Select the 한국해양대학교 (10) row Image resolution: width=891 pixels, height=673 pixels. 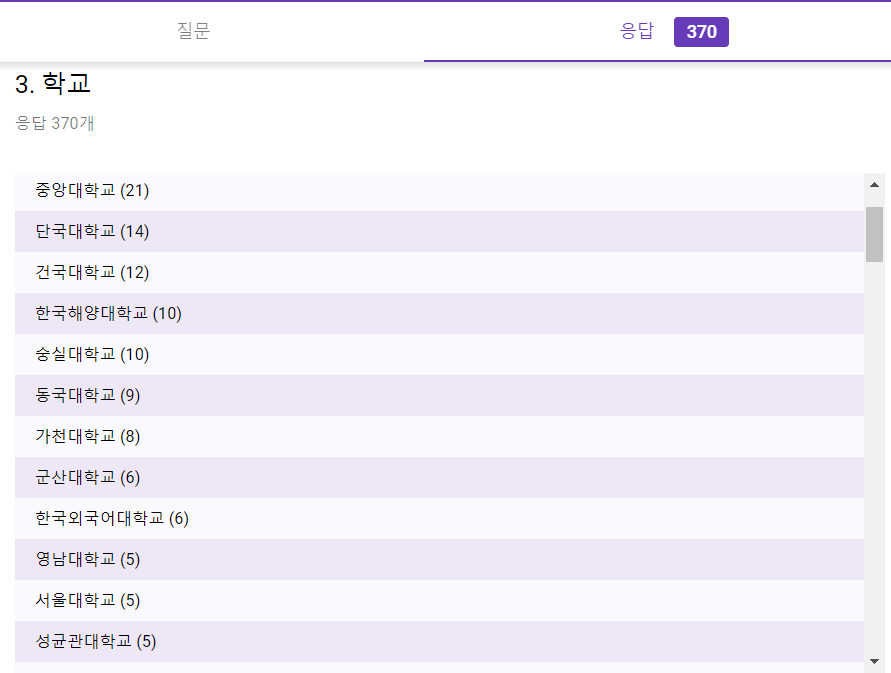[x=439, y=313]
